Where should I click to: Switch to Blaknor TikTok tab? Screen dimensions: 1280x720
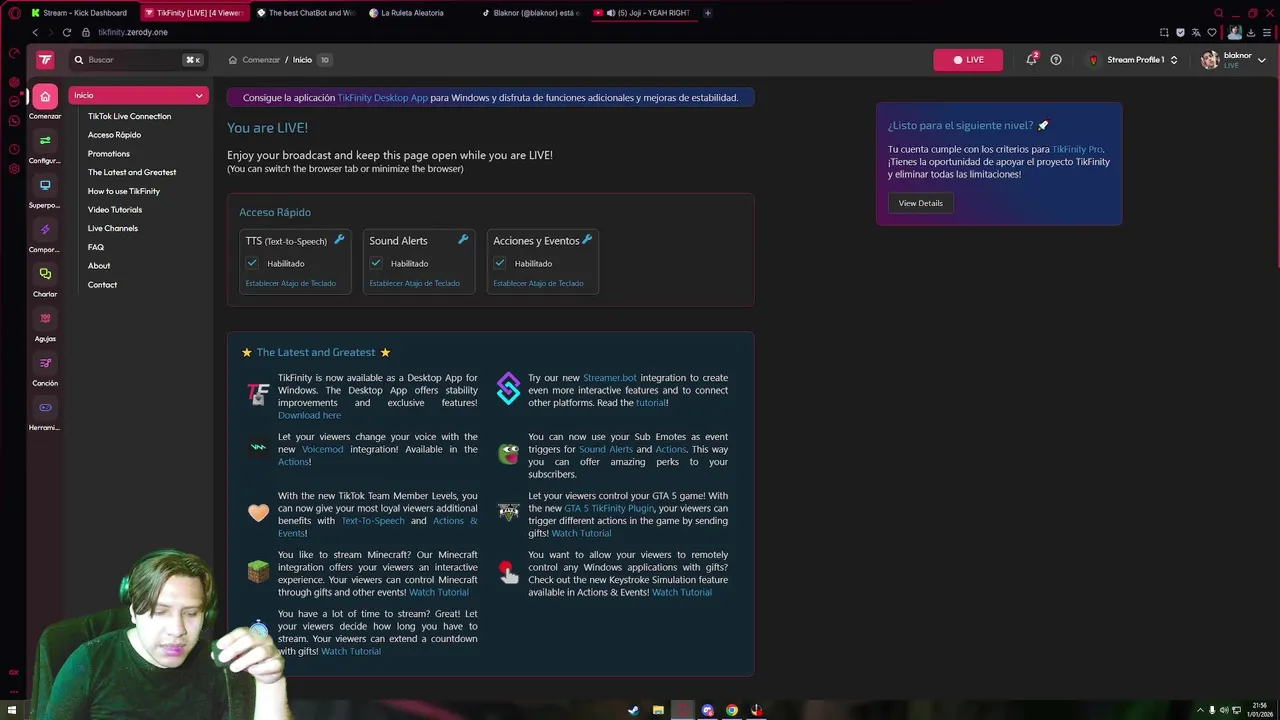point(529,13)
